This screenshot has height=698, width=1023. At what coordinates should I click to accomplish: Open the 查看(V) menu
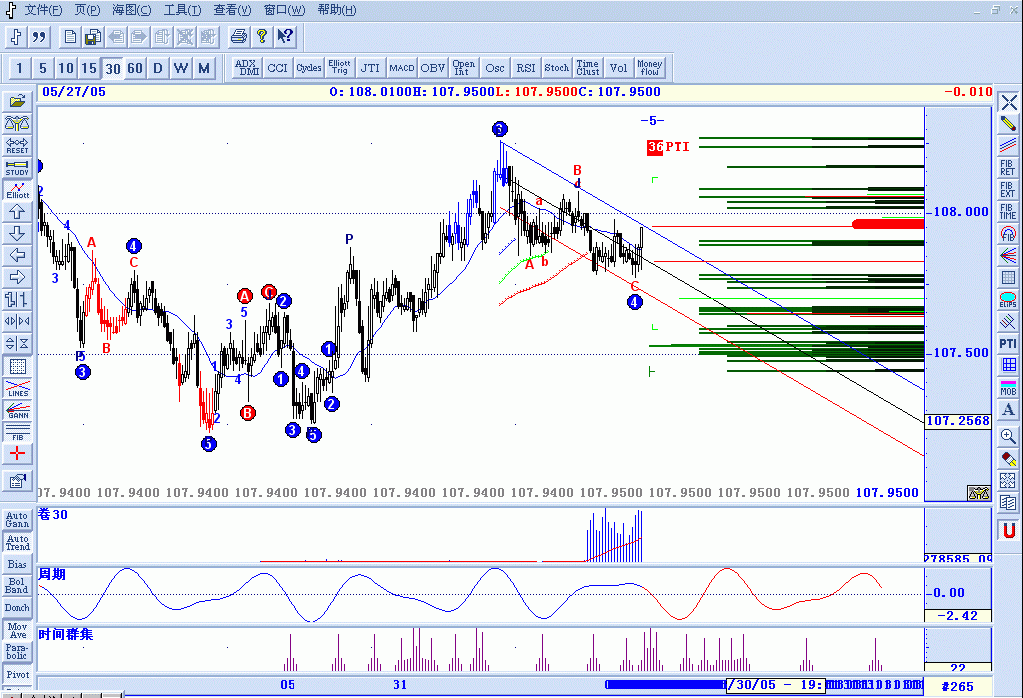232,10
